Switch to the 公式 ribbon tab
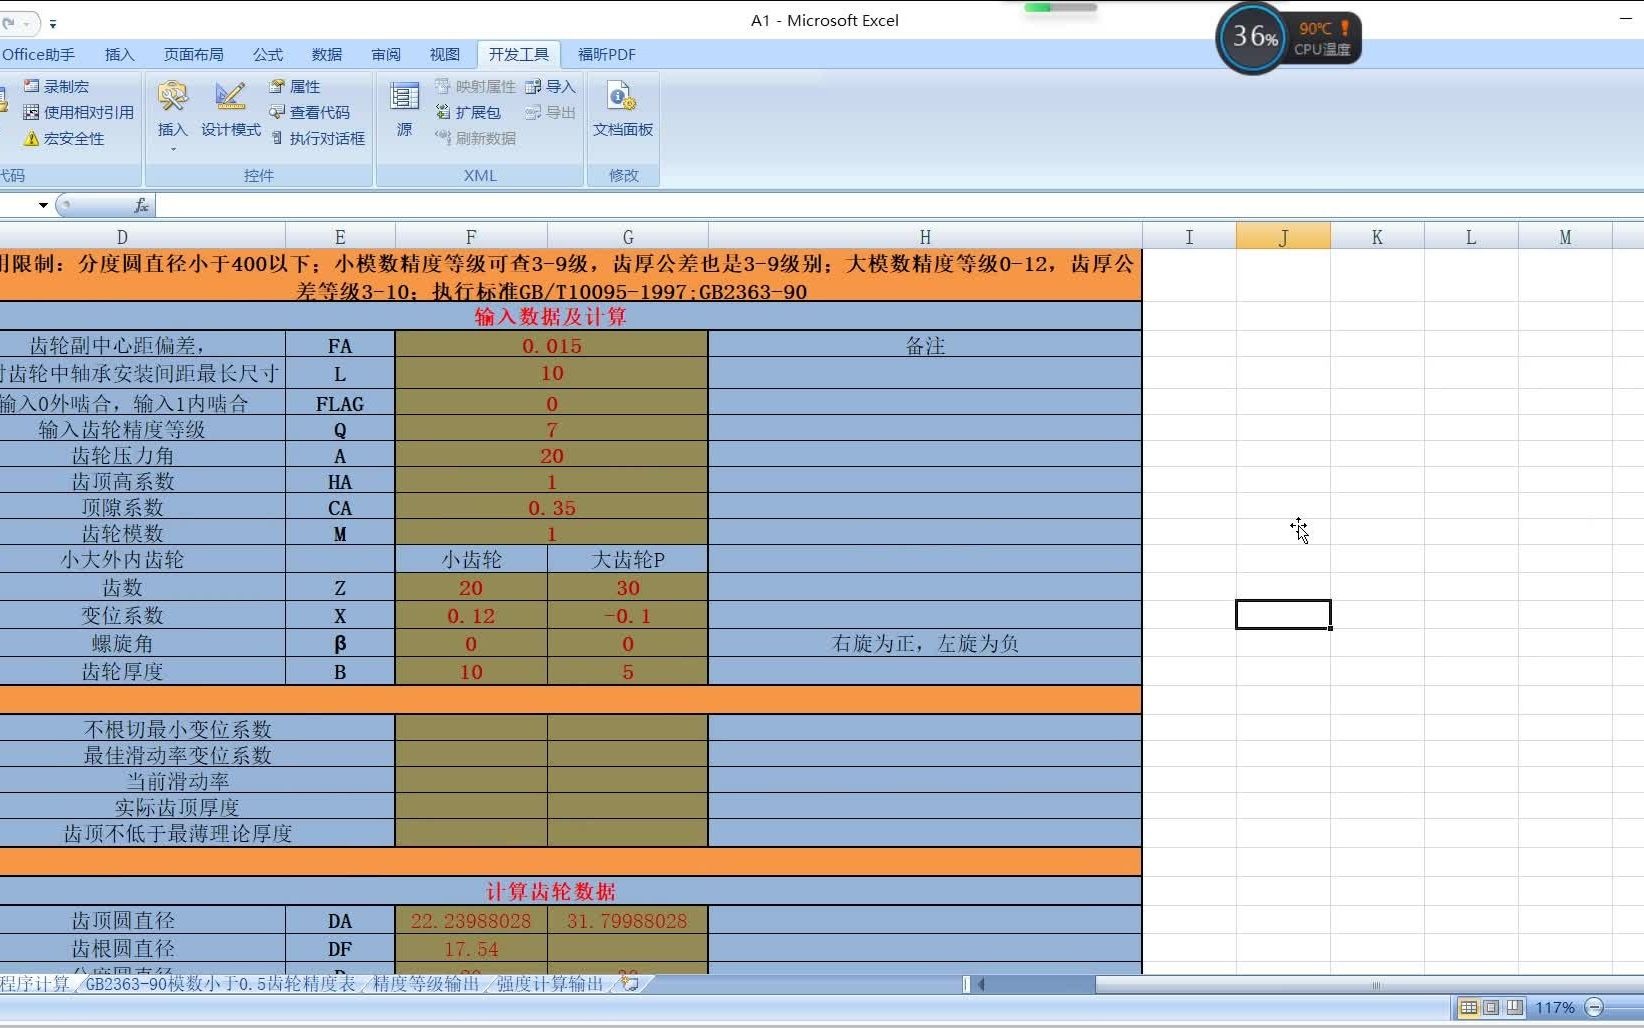This screenshot has width=1644, height=1028. (267, 54)
